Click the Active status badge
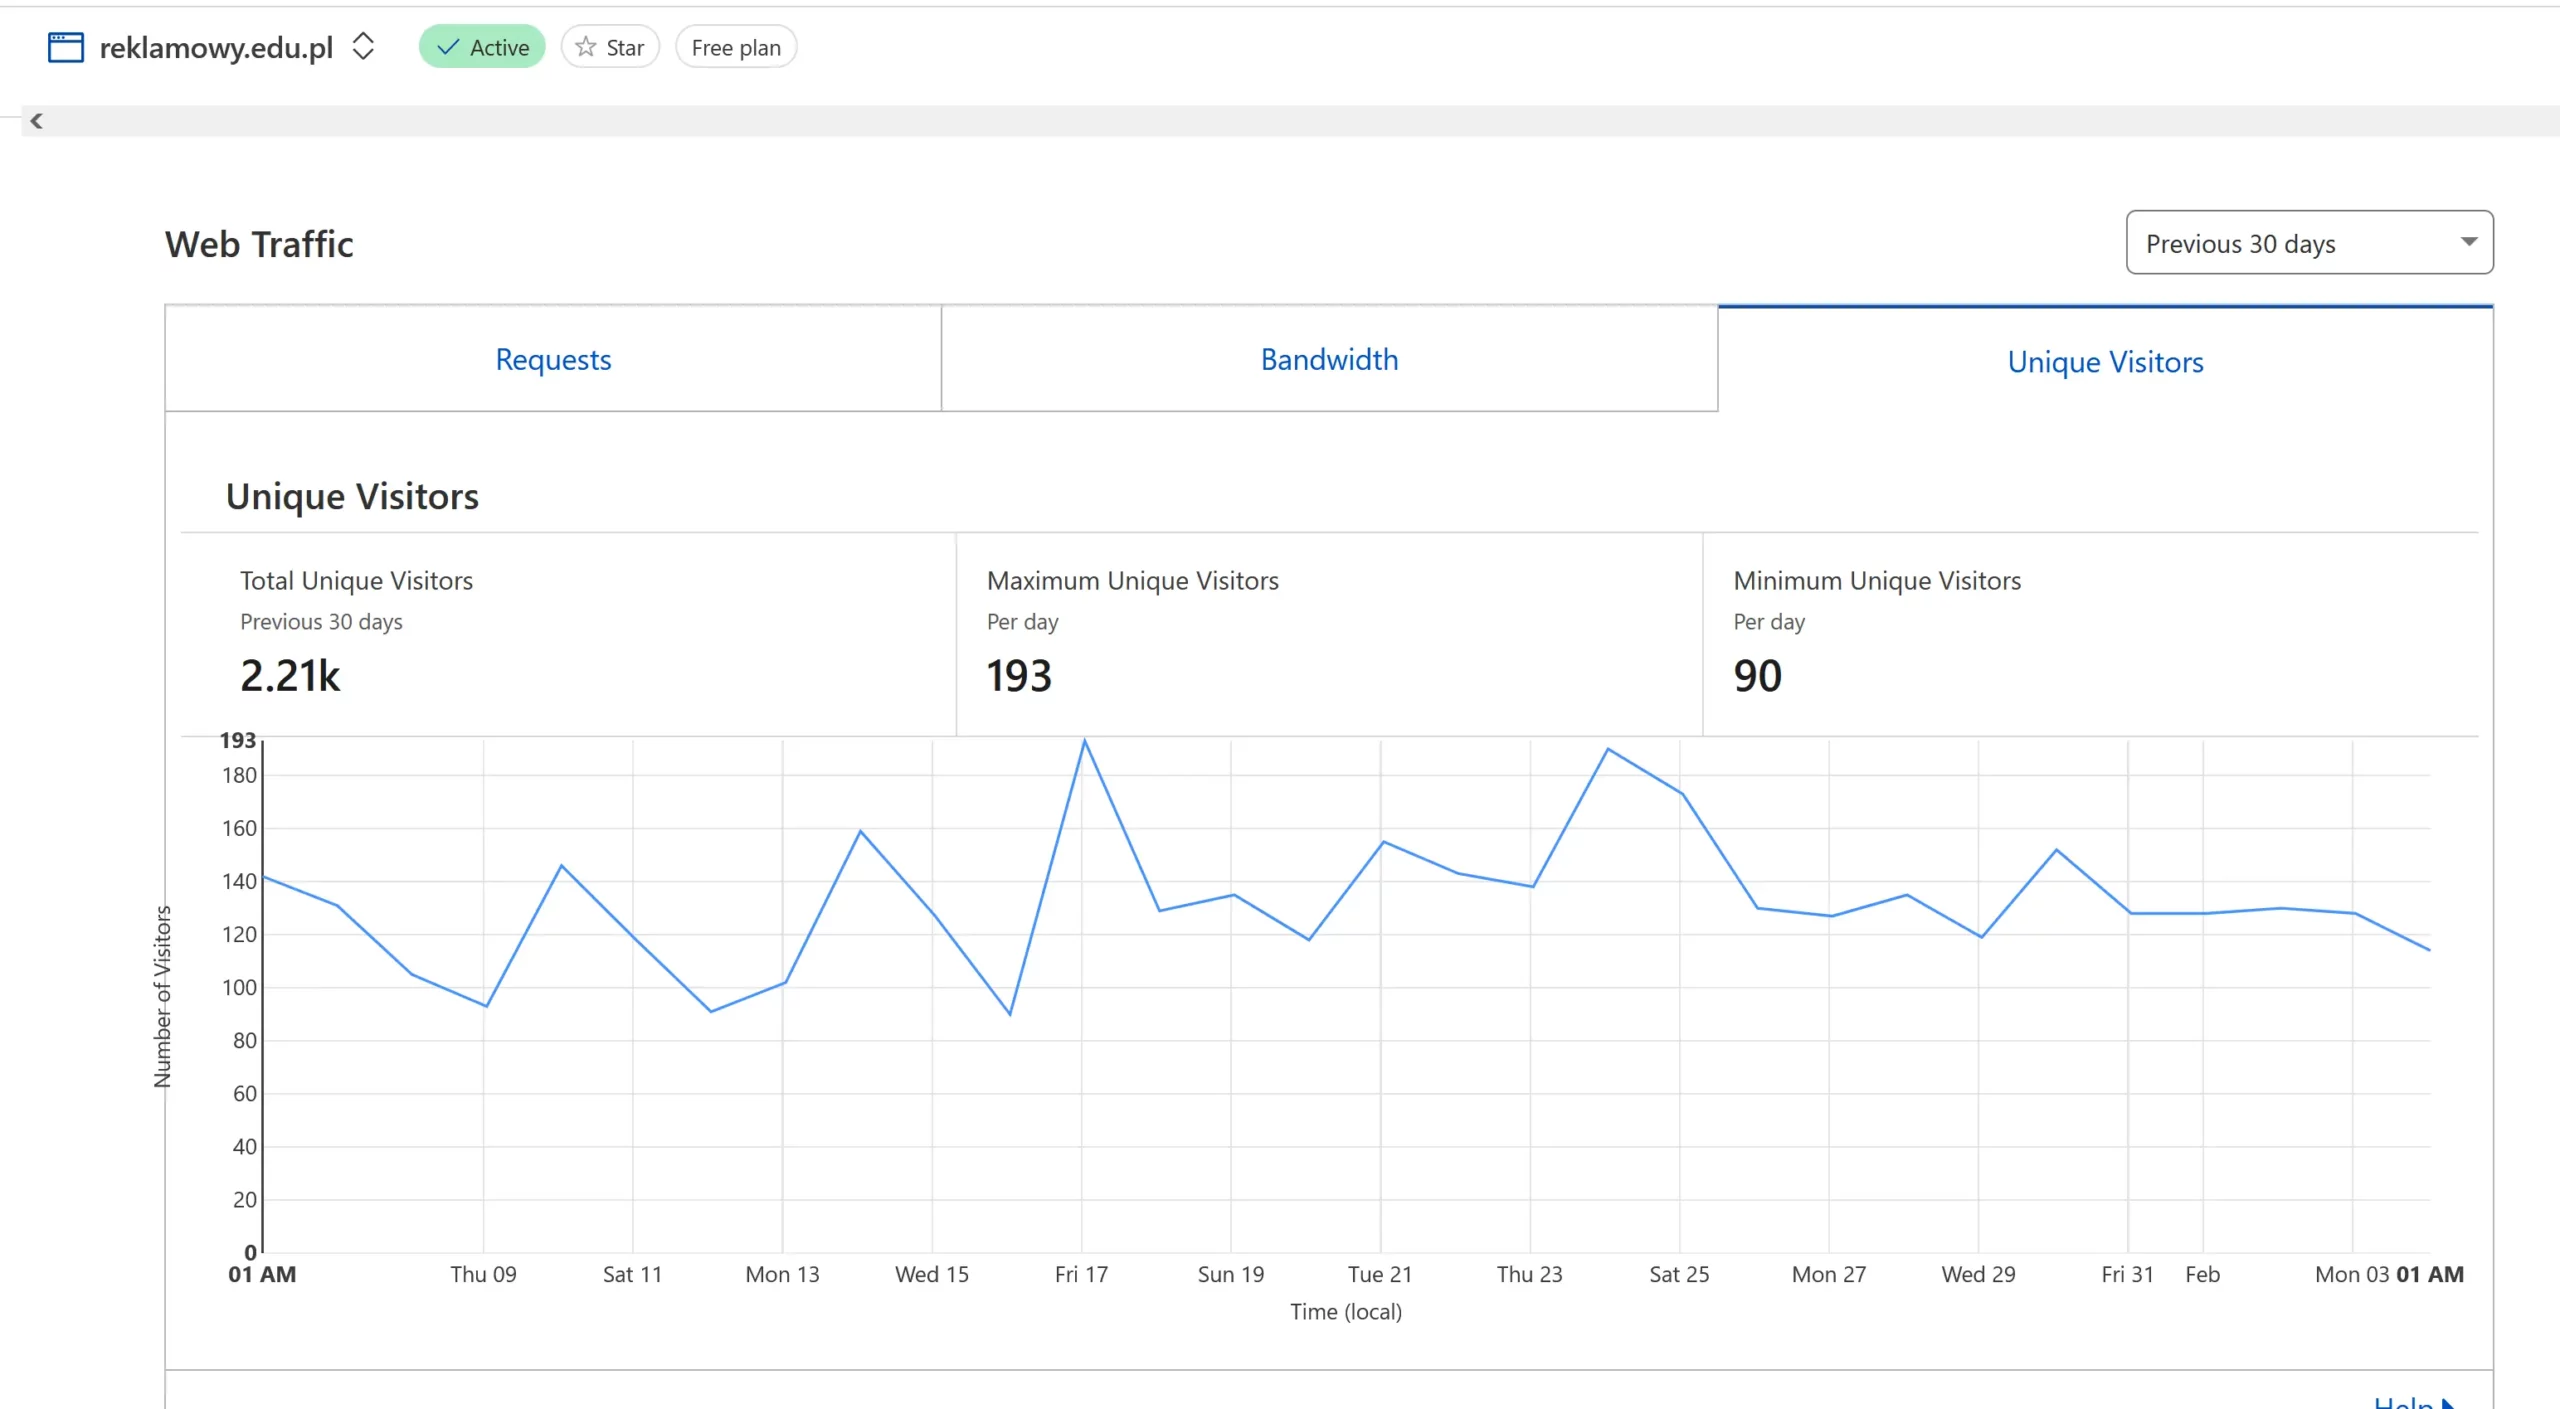 click(482, 47)
